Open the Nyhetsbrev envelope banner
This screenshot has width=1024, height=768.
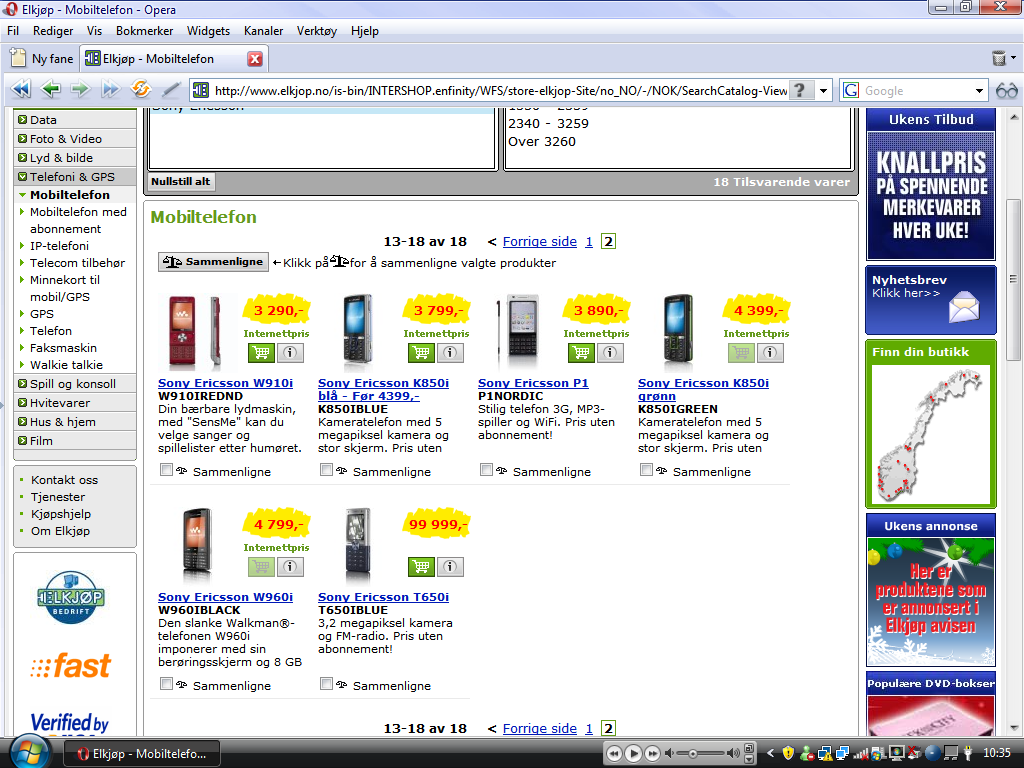pos(931,300)
